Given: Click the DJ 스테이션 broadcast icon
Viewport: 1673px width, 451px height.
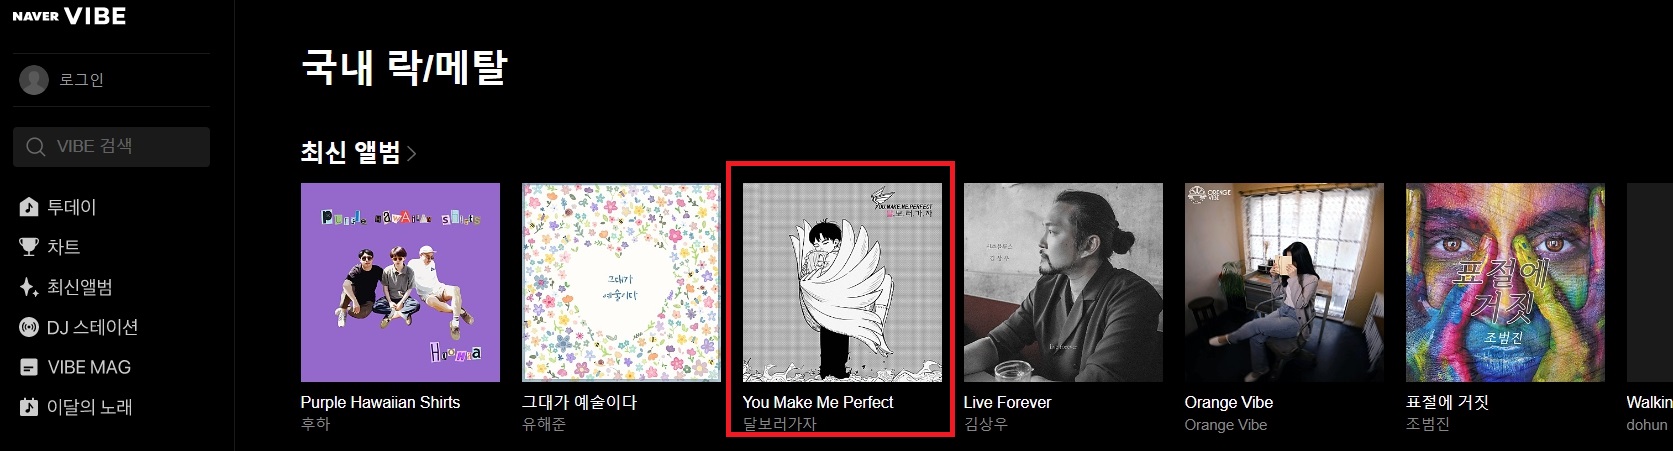Looking at the screenshot, I should pos(29,327).
